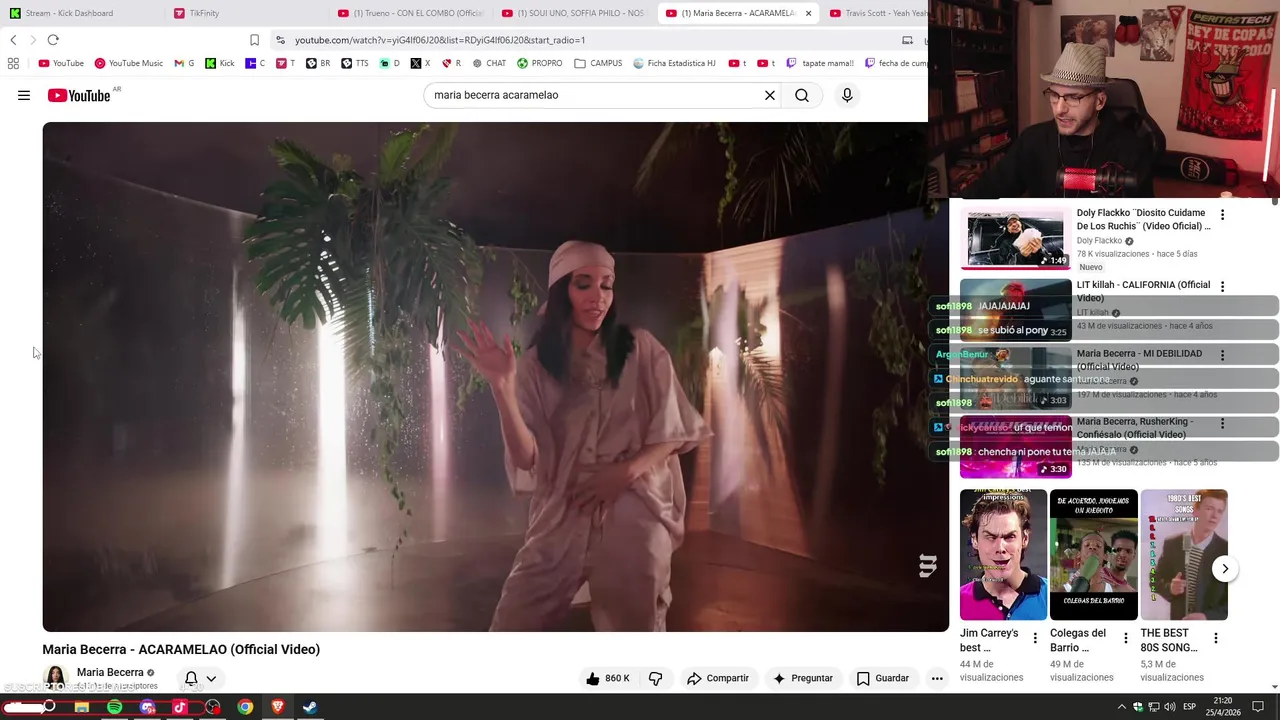
Task: Open Windows notification center icon
Action: pos(1258,707)
